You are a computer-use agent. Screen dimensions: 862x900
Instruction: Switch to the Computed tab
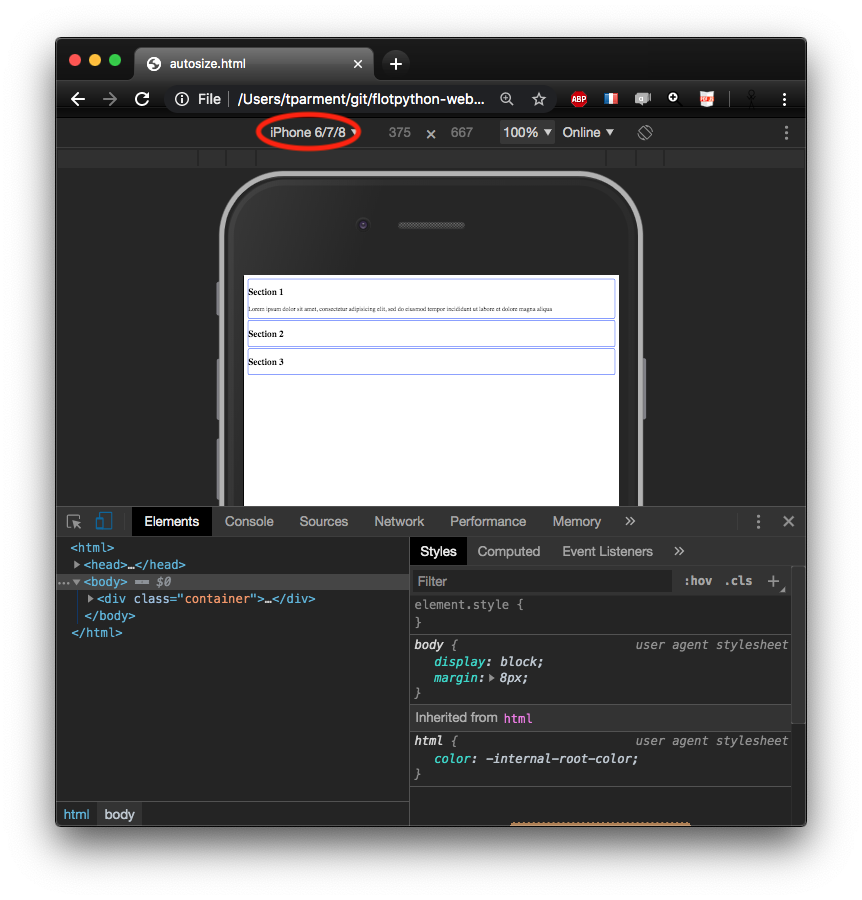coord(508,551)
